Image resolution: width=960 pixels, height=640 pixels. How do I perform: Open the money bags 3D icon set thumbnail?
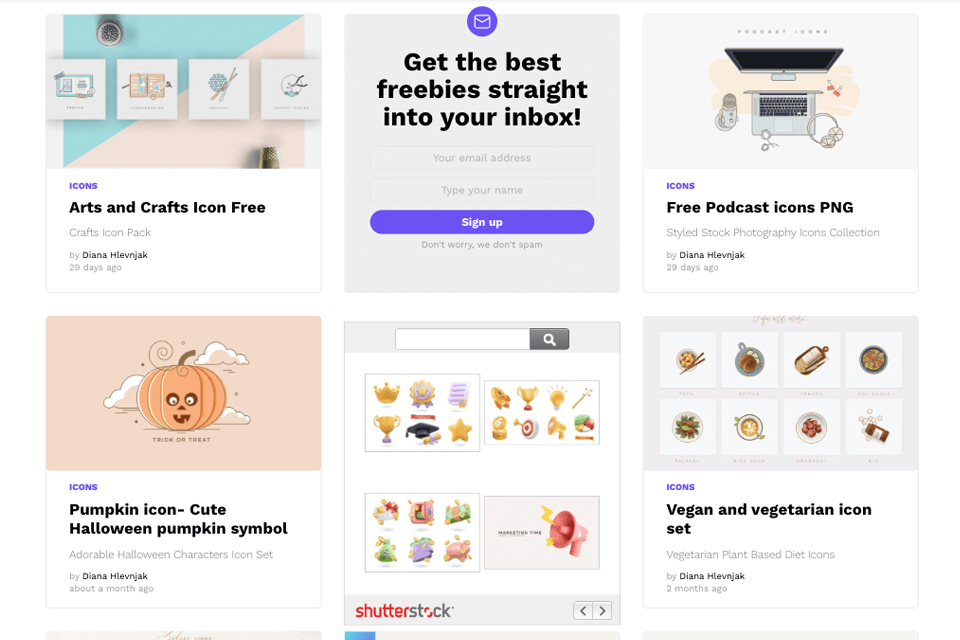(x=422, y=533)
